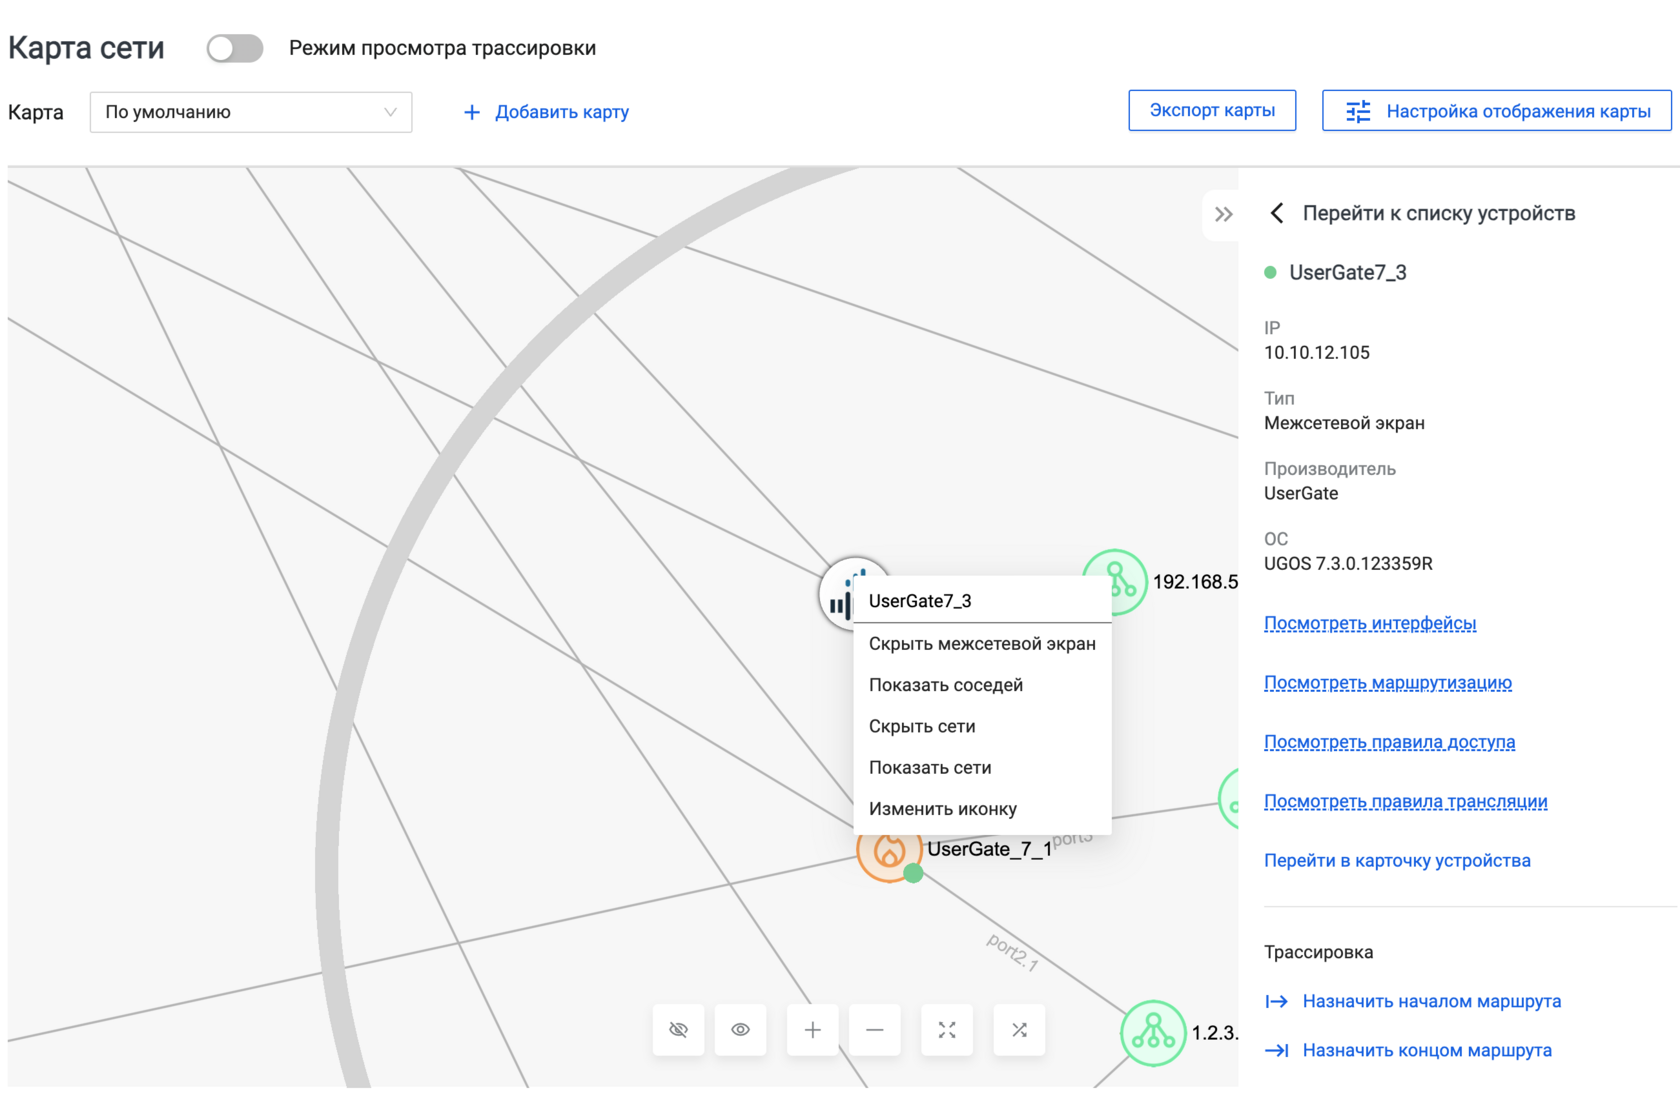Open 'Посмотреть интерфейсы' link
The width and height of the screenshot is (1680, 1097).
click(1369, 623)
